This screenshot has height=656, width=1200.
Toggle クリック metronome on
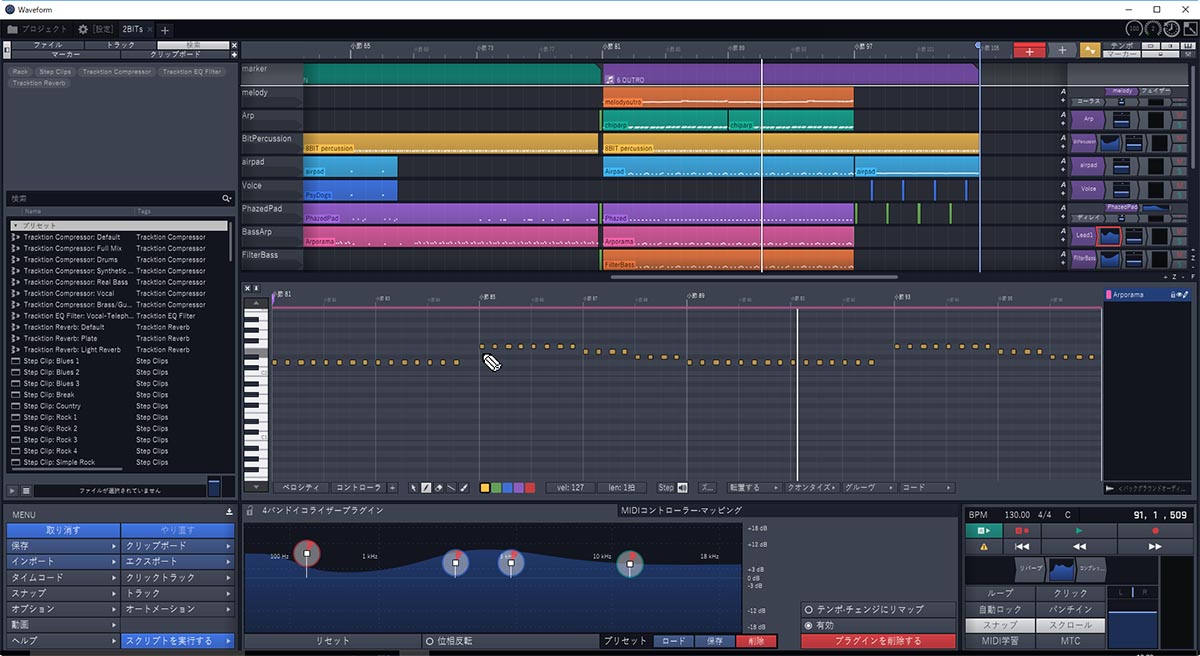(x=1070, y=592)
